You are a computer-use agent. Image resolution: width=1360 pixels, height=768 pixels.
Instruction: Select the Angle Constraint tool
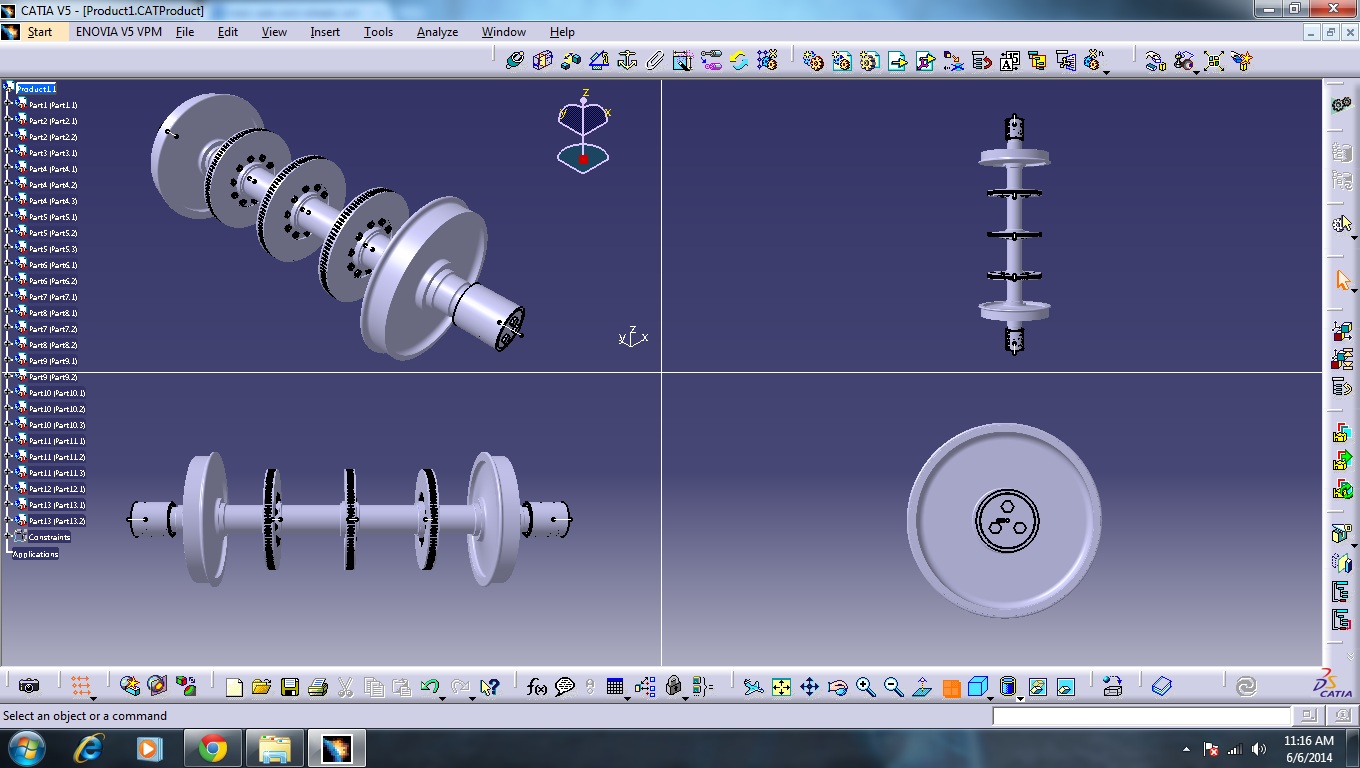pos(599,61)
